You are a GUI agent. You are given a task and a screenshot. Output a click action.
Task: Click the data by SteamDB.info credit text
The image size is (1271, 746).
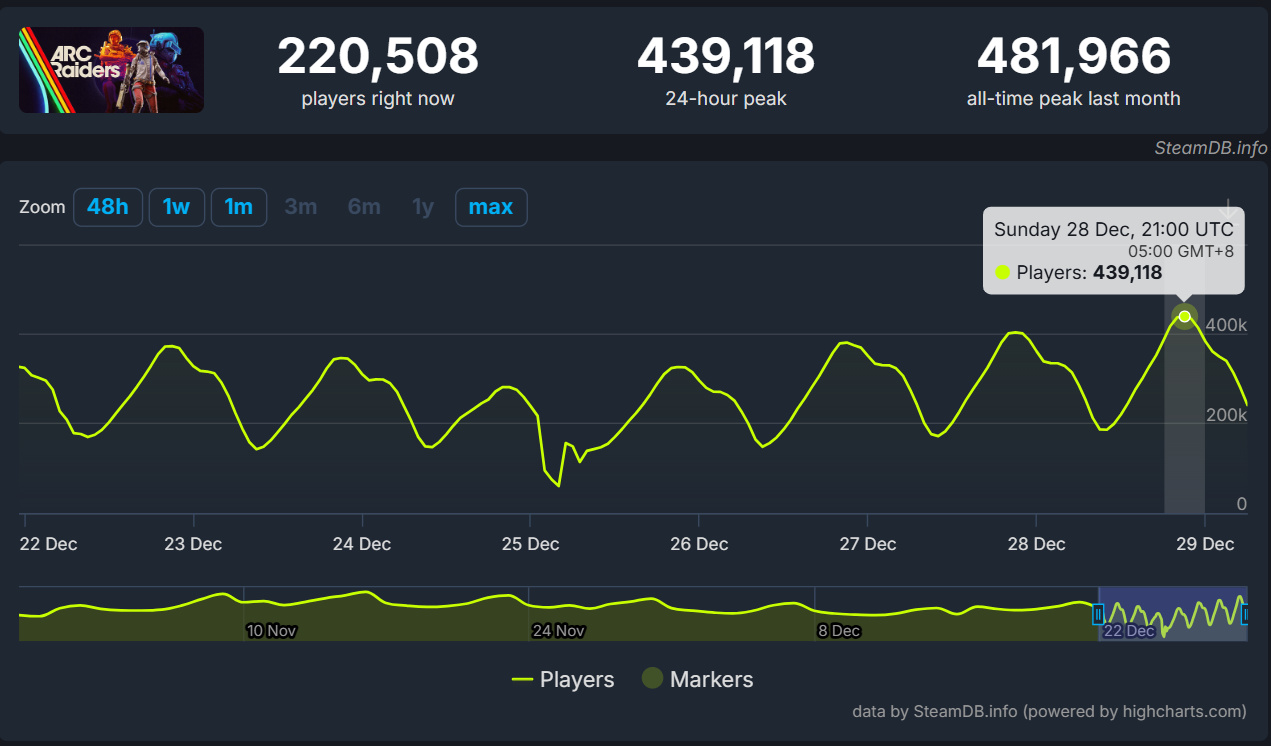[1049, 712]
